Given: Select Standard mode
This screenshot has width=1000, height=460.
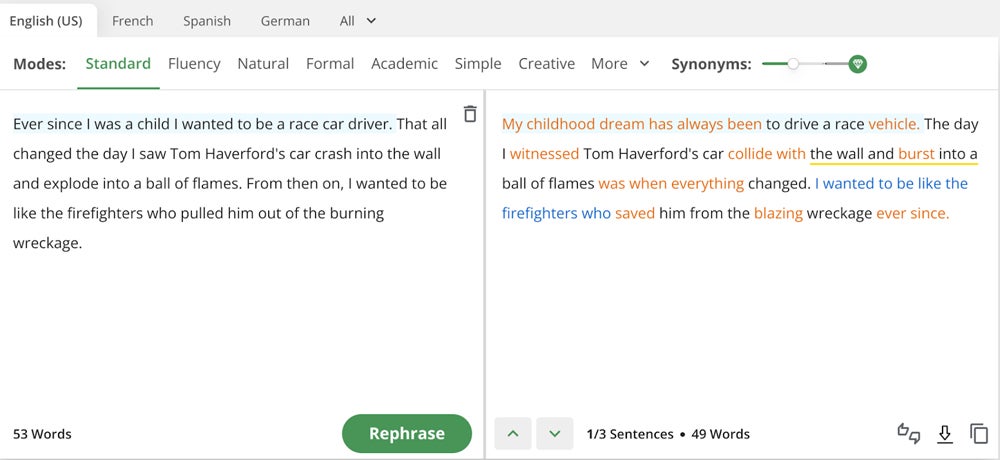Looking at the screenshot, I should tap(118, 64).
